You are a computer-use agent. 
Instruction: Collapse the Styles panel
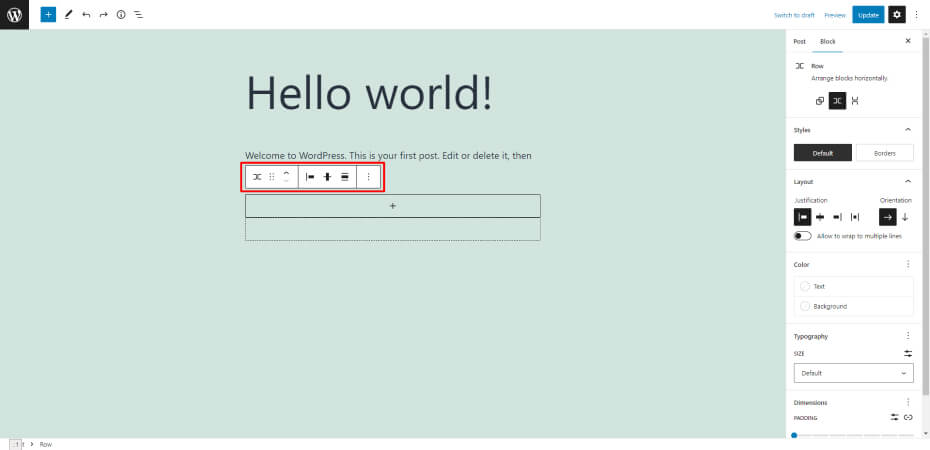907,130
